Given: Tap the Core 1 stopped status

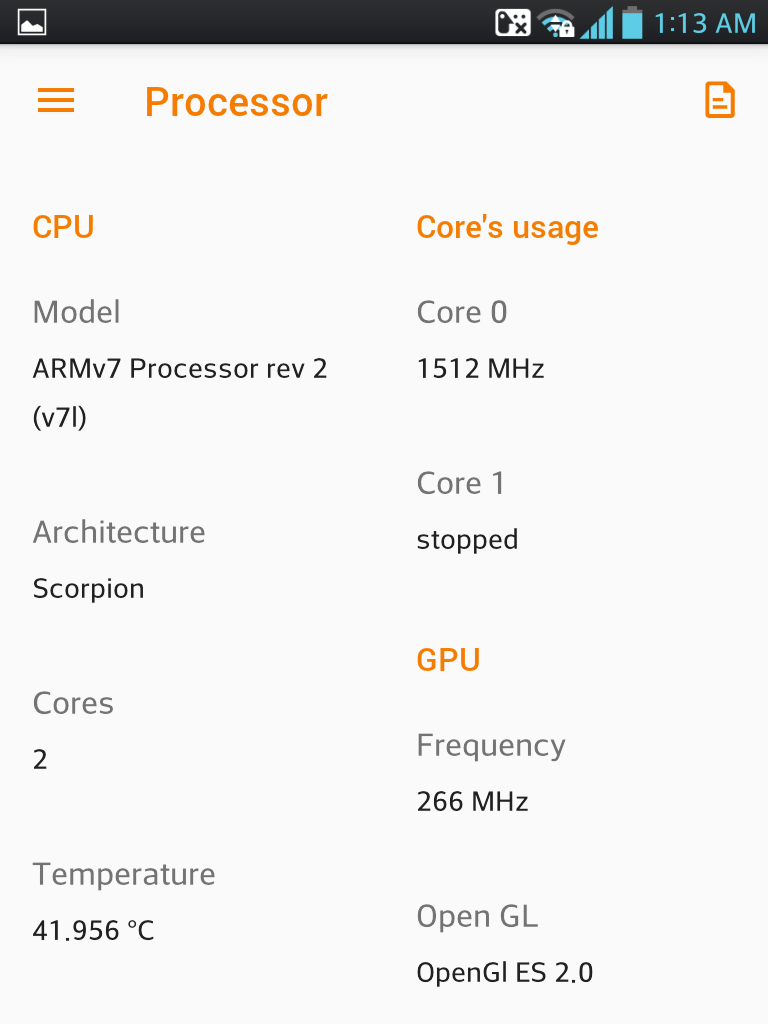Looking at the screenshot, I should click(467, 540).
